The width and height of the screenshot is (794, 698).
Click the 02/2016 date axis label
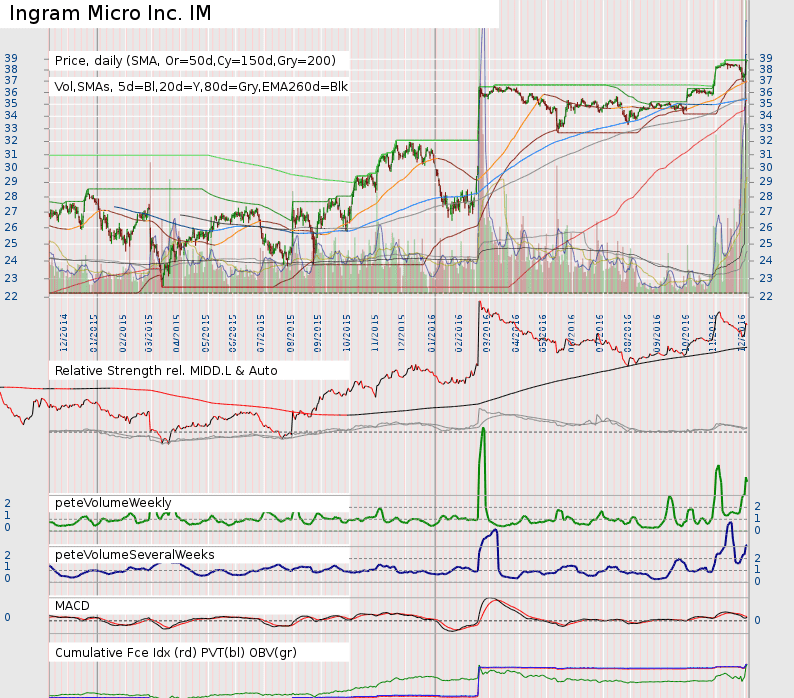point(459,333)
